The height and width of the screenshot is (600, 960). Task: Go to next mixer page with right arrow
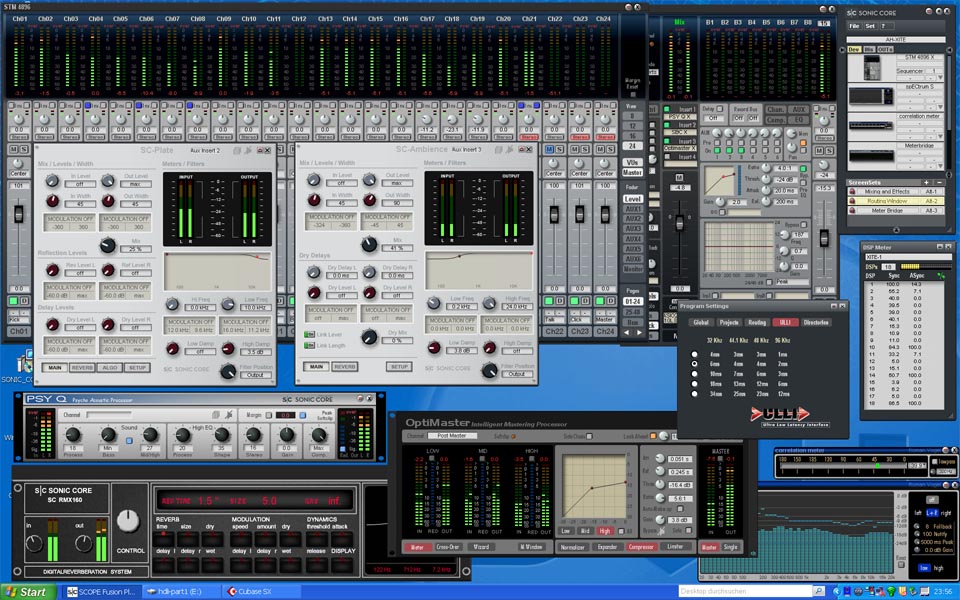tap(639, 332)
